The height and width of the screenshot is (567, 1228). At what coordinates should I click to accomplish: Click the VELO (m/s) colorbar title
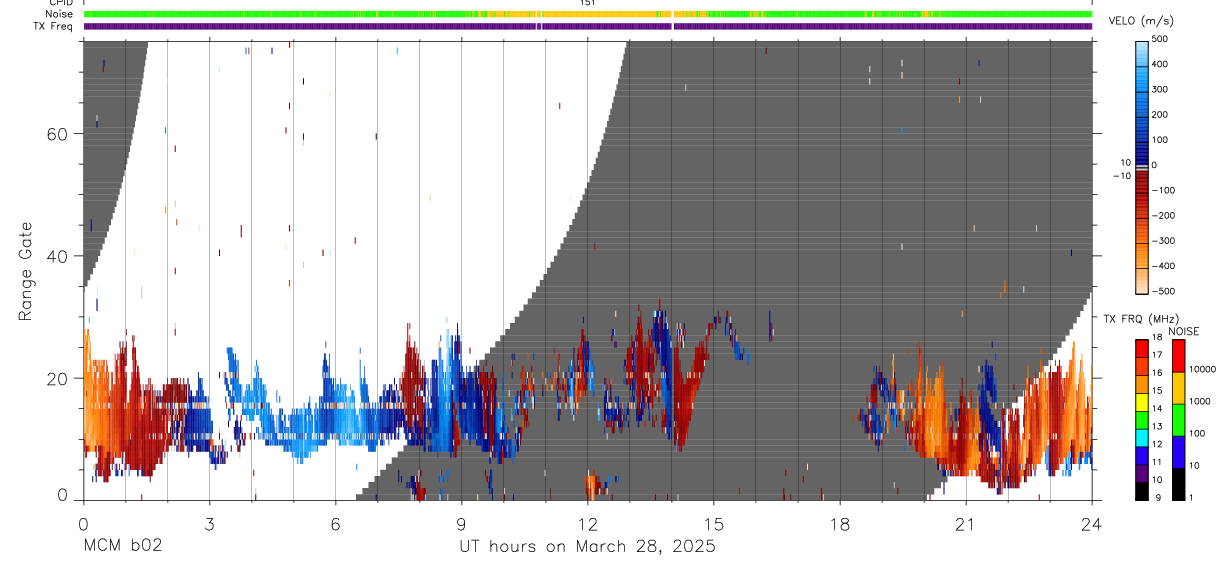(1143, 21)
